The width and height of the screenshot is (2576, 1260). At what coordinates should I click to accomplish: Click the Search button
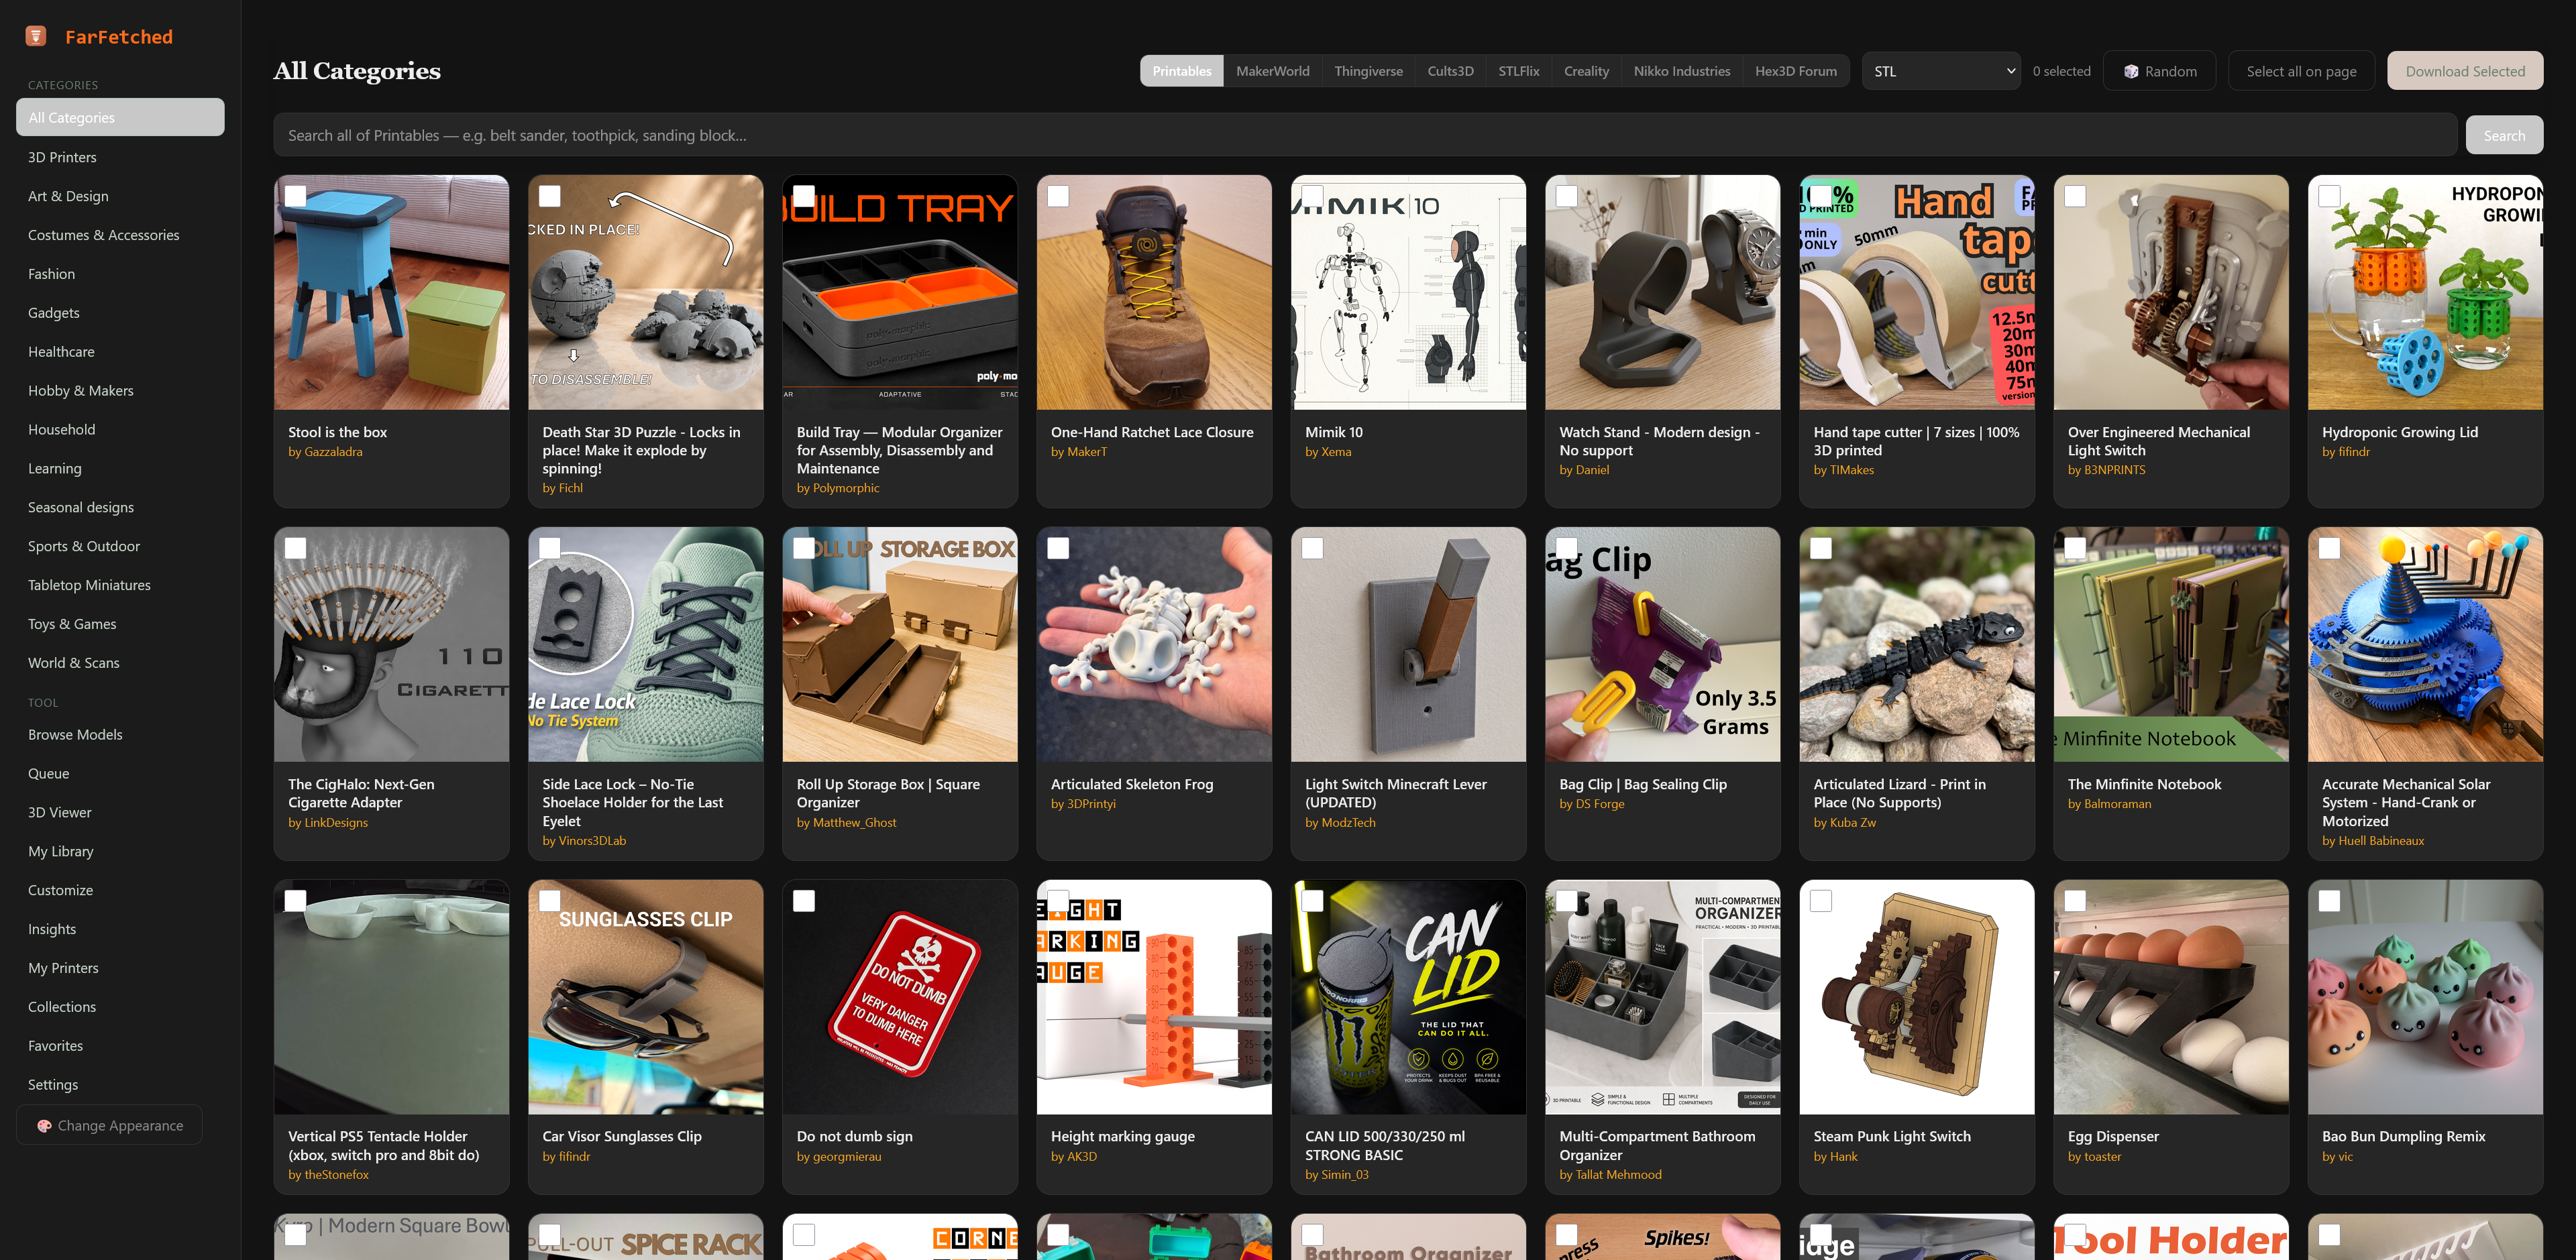[x=2504, y=135]
